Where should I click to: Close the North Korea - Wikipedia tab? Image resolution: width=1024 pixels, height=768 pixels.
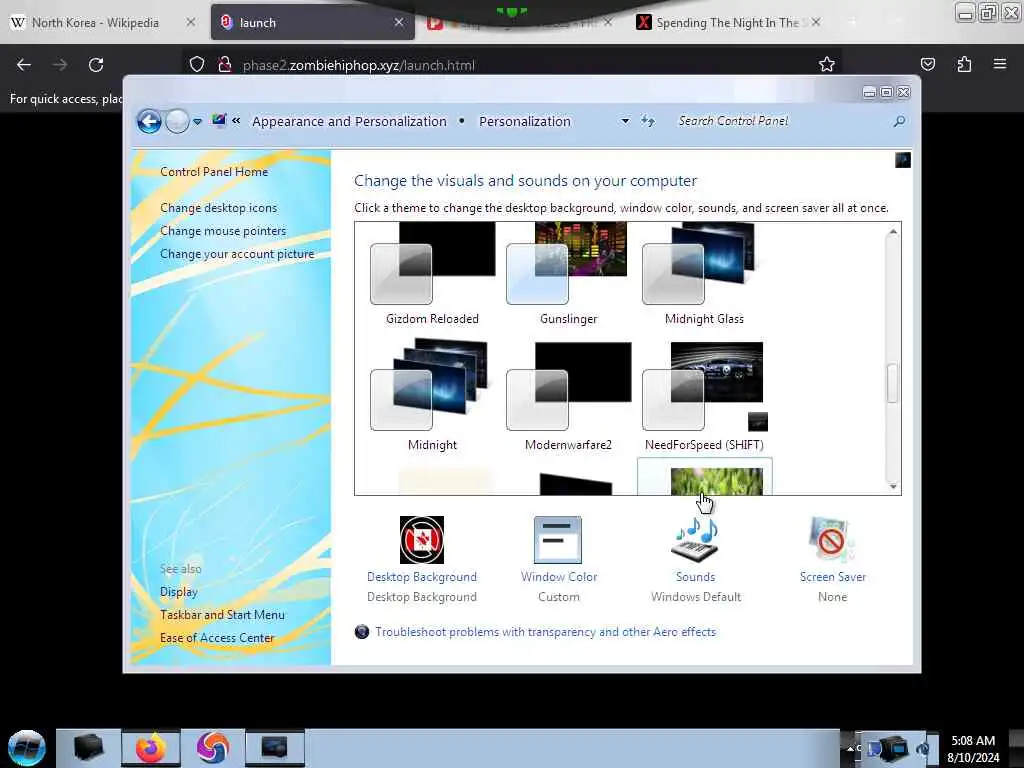point(191,22)
